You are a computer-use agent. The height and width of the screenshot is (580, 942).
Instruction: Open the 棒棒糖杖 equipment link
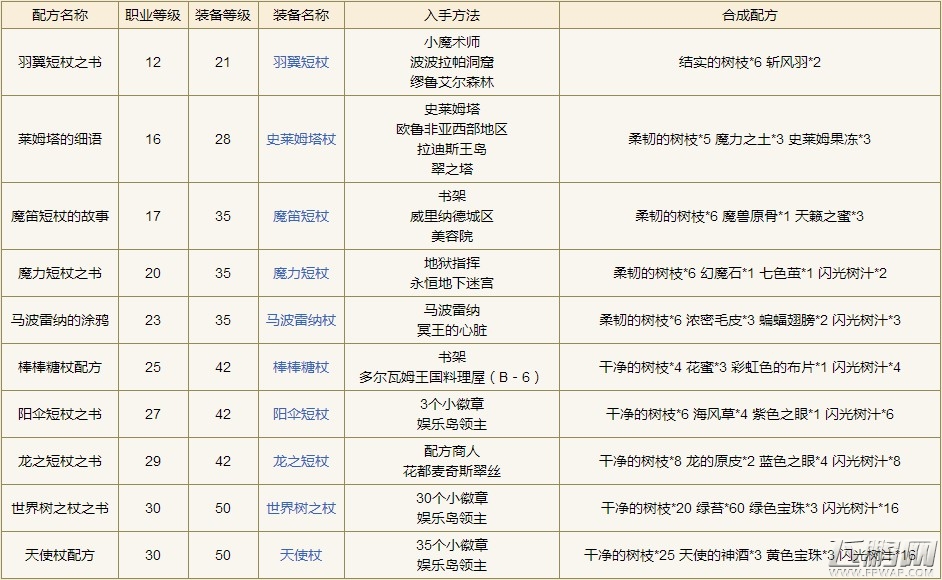coord(301,367)
